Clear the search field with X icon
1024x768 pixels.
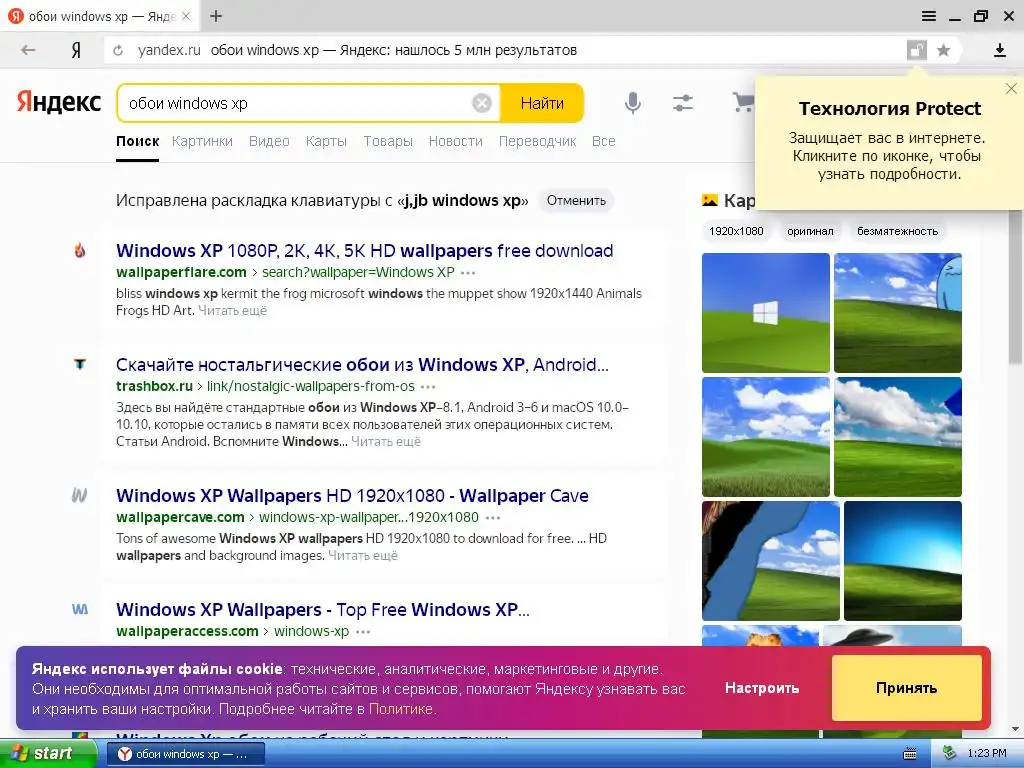pos(482,103)
